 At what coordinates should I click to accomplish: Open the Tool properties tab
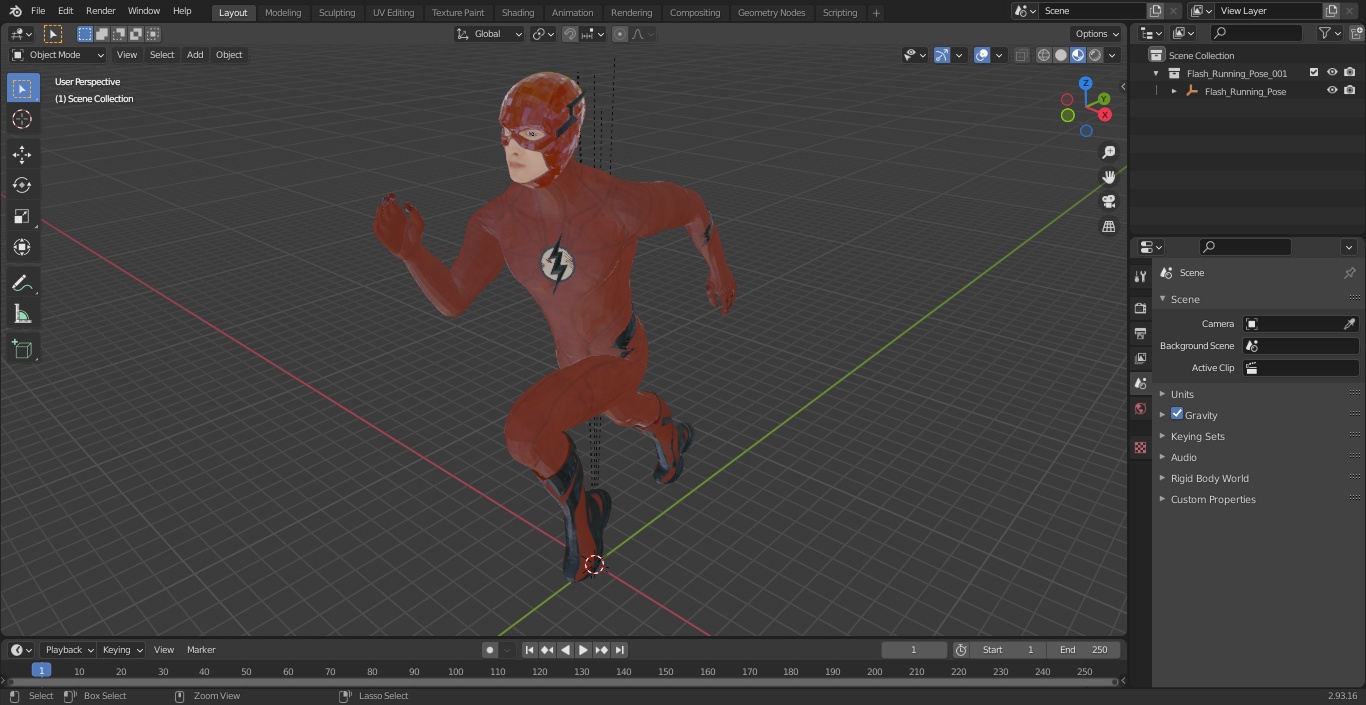[x=1140, y=276]
